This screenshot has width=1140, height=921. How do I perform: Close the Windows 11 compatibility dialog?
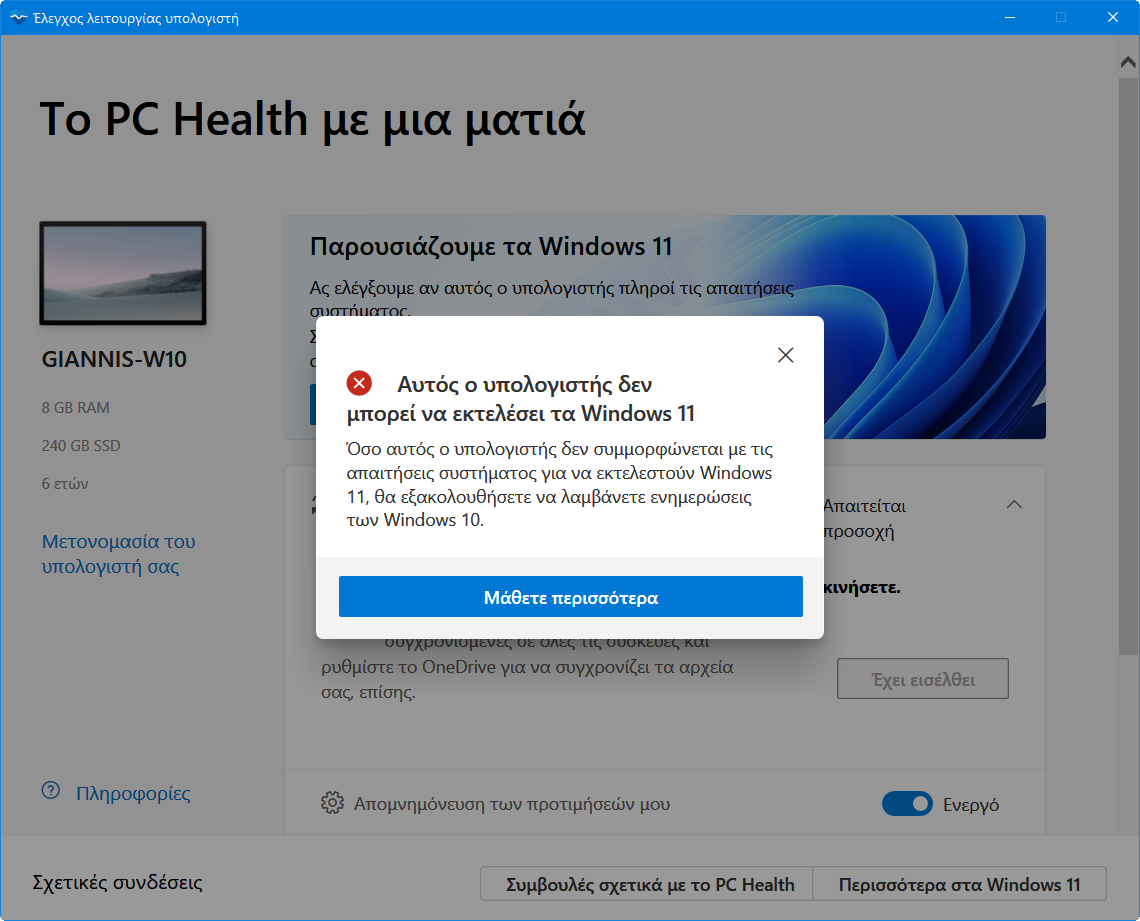(785, 355)
